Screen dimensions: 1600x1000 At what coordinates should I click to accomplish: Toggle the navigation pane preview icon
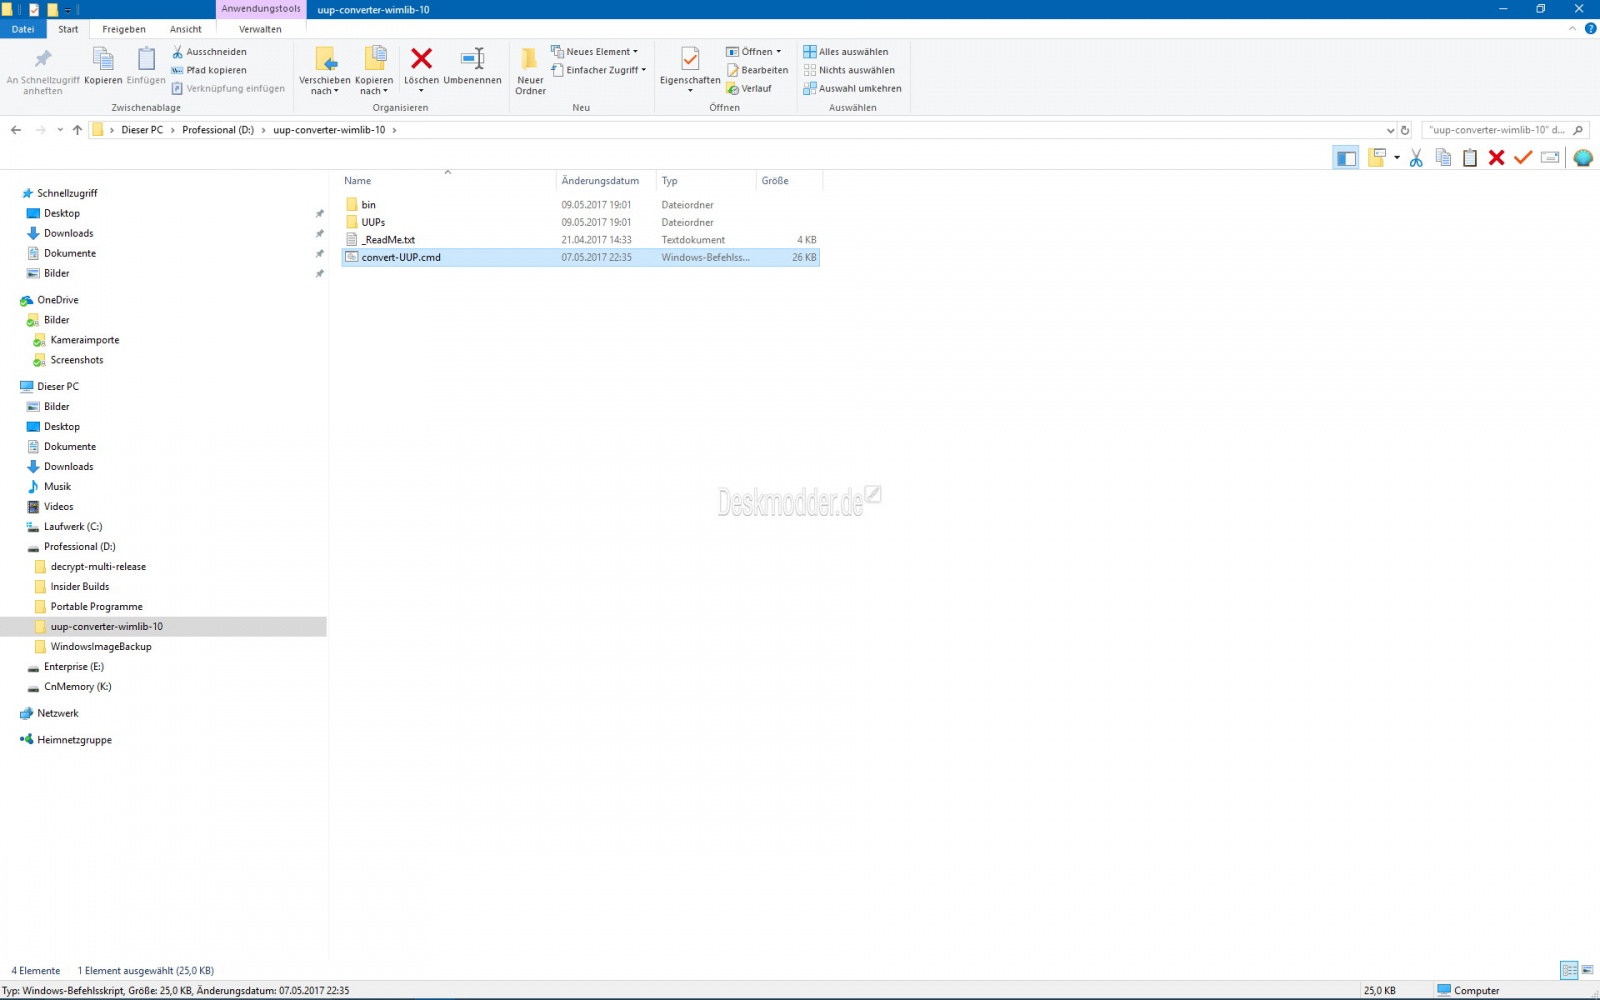[x=1345, y=157]
